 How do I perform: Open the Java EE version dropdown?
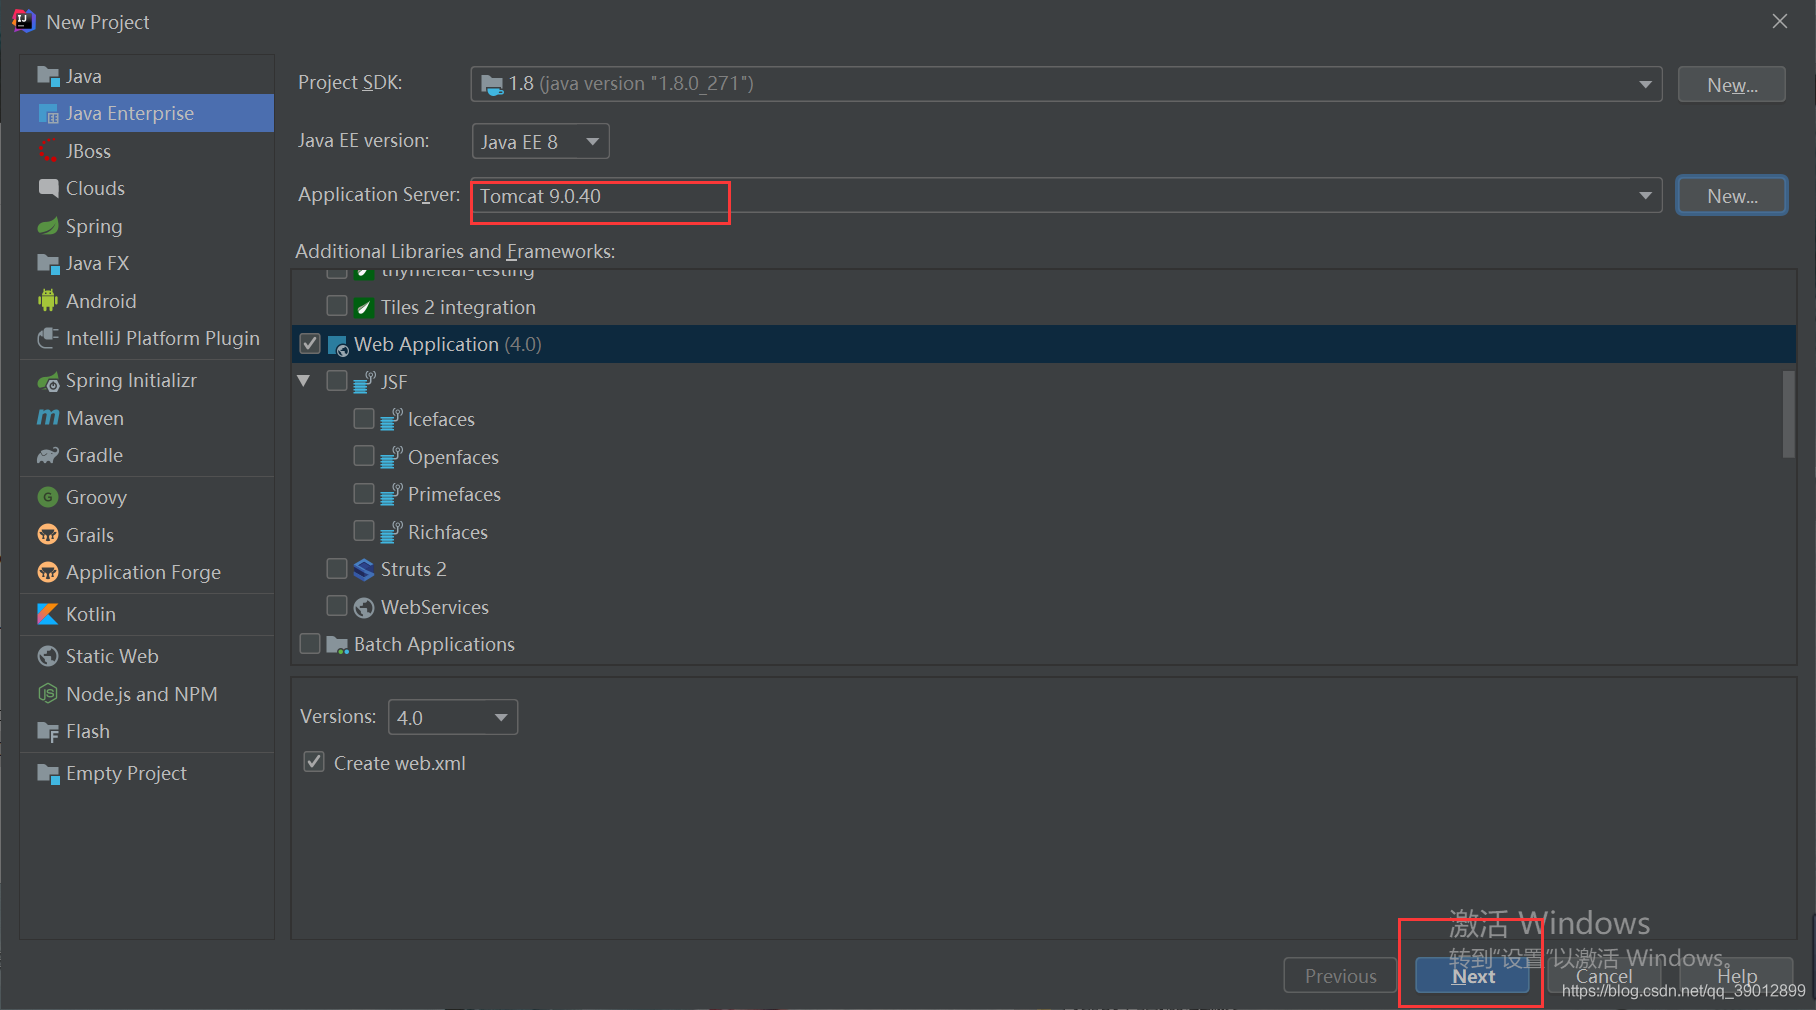pos(540,142)
